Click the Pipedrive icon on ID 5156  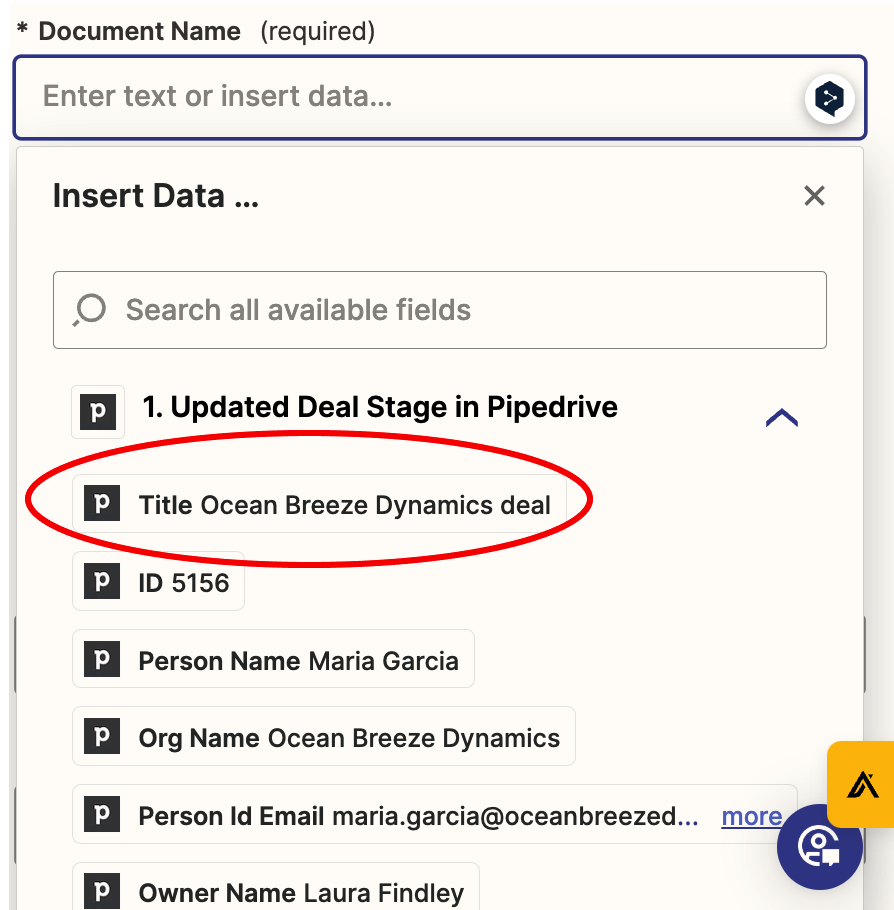pos(101,582)
